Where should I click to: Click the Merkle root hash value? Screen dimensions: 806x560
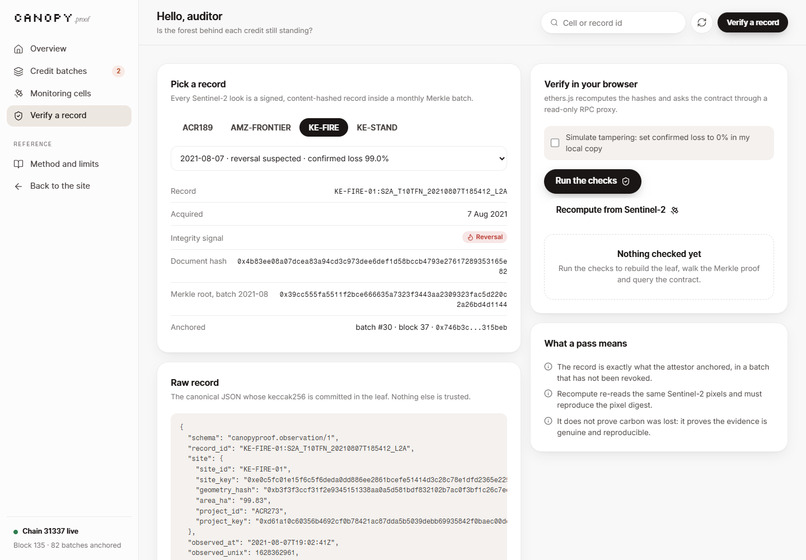[393, 299]
